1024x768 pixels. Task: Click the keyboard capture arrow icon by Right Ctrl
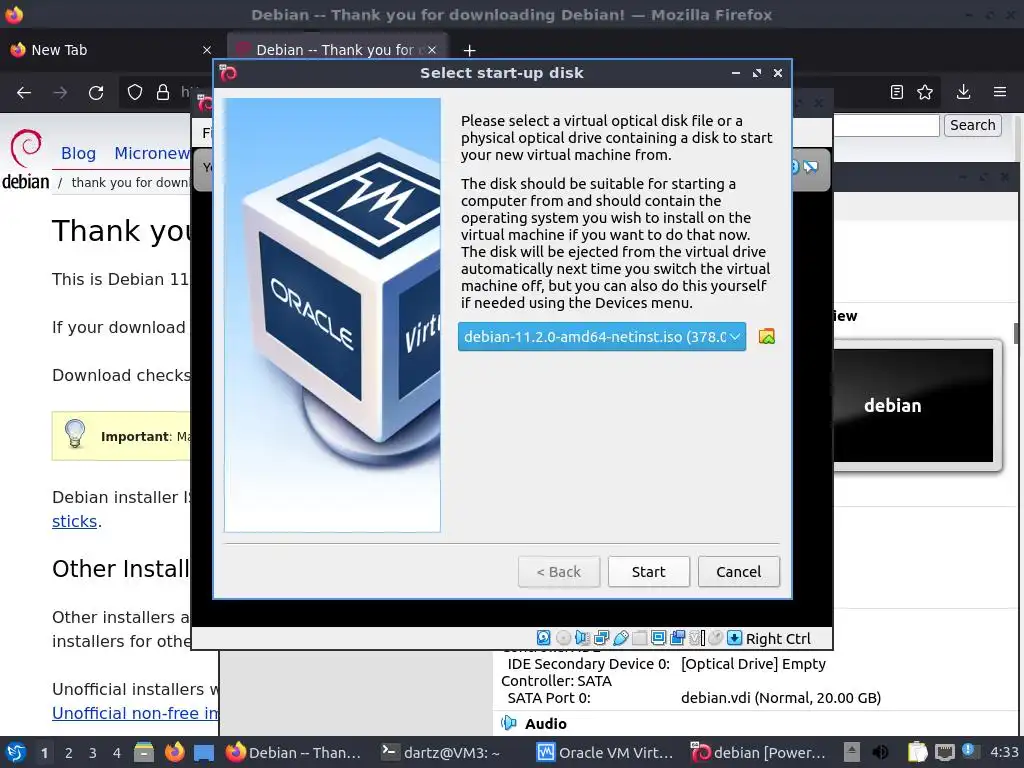click(735, 638)
